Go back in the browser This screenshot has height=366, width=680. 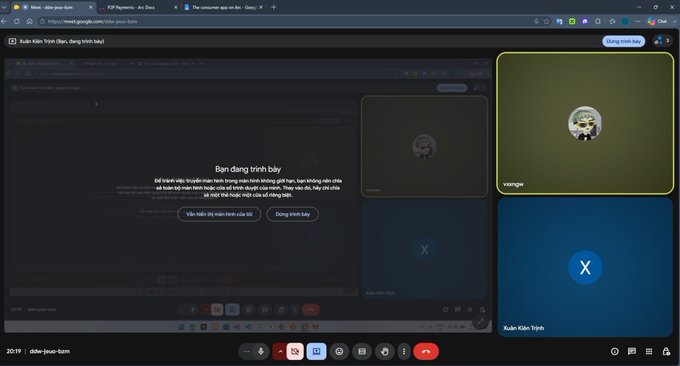click(4, 21)
